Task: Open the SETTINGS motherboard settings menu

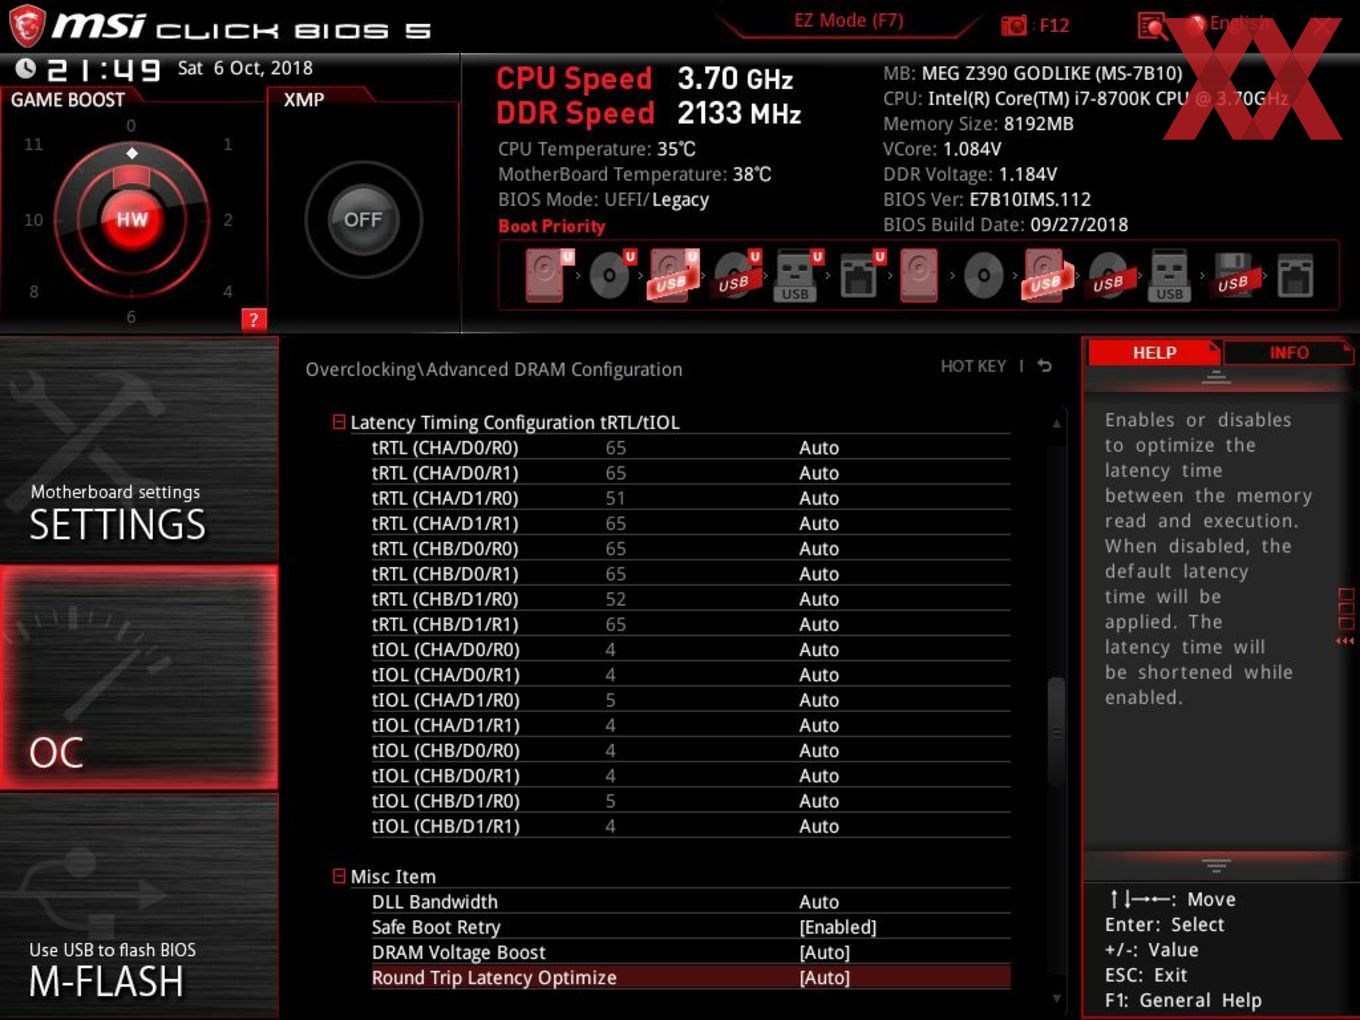Action: 139,450
